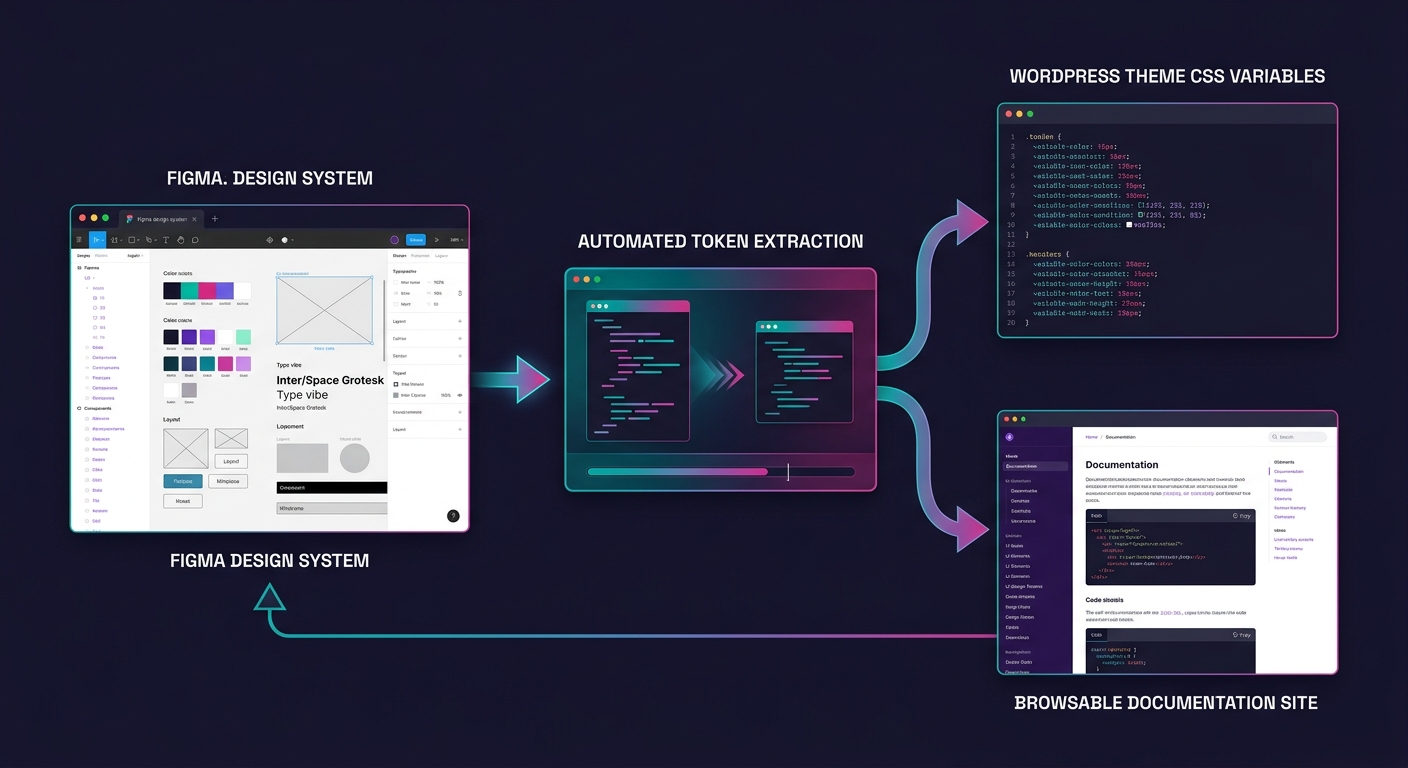The image size is (1408, 768).
Task: Tick the first checkbox under Typography panel
Action: pos(396,283)
